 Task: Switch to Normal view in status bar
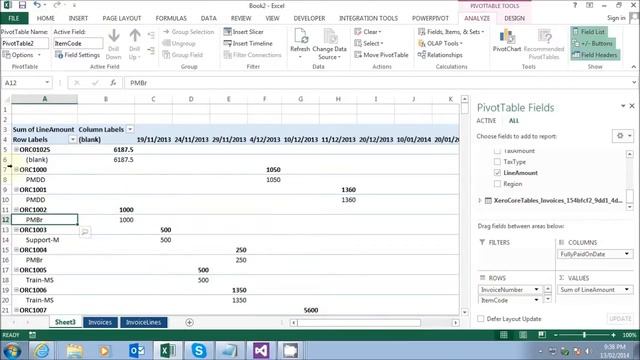coord(504,335)
